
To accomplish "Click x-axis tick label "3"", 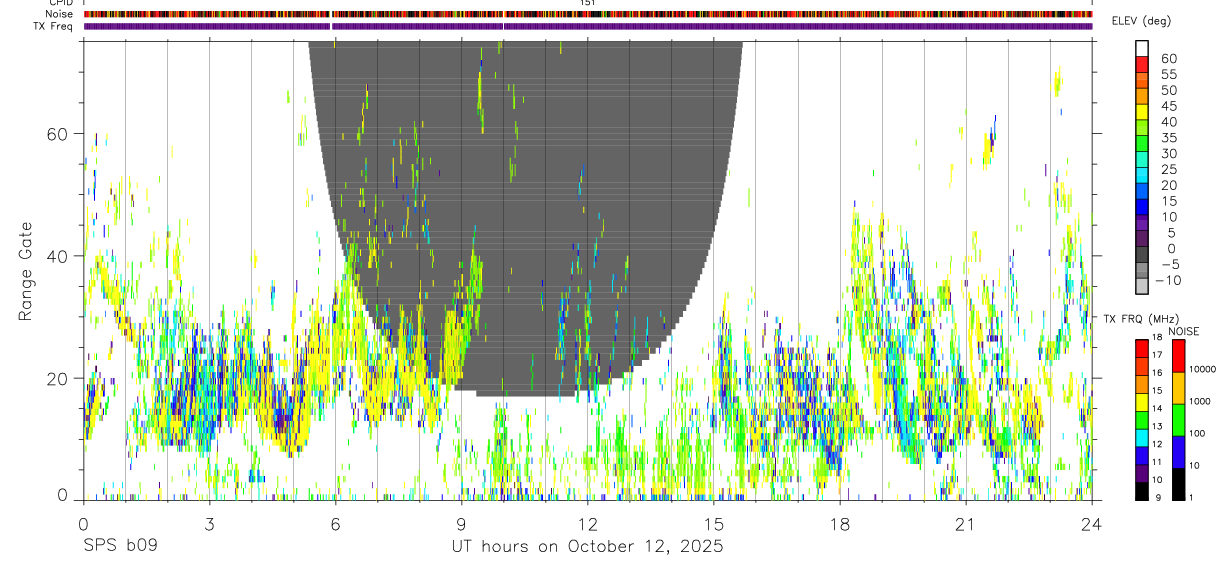I will [209, 524].
